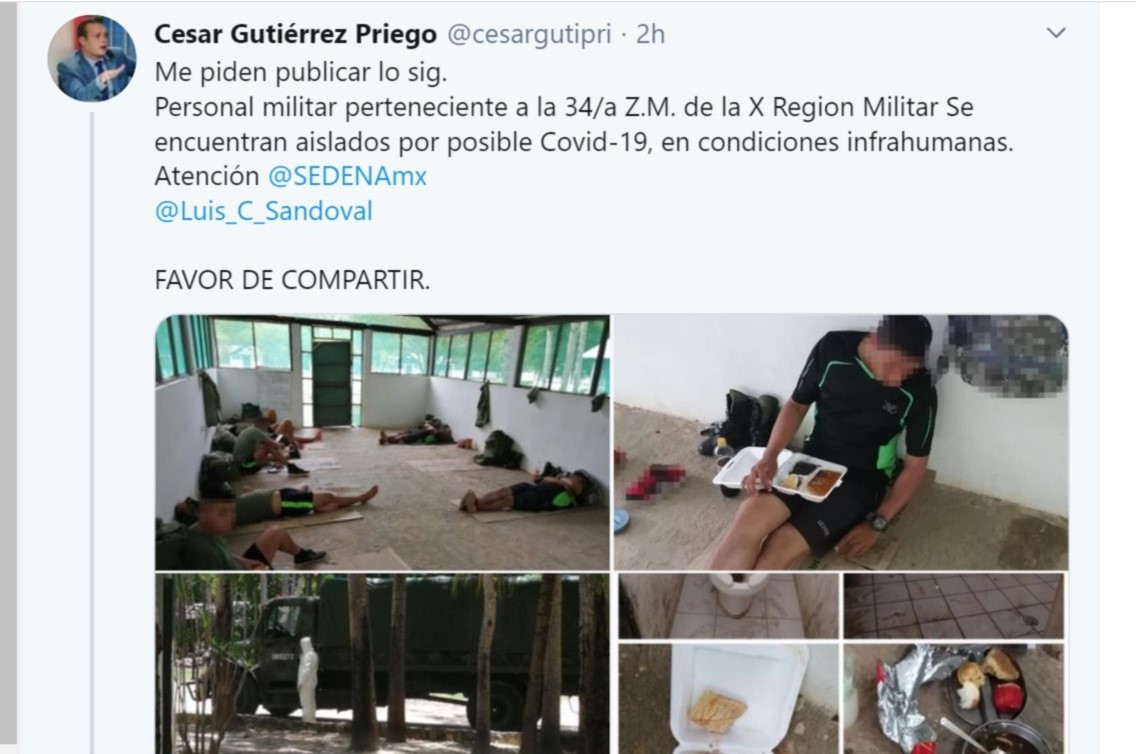1136x754 pixels.
Task: Open Cesar Gutiérrez Priego's profile avatar
Action: [91, 59]
